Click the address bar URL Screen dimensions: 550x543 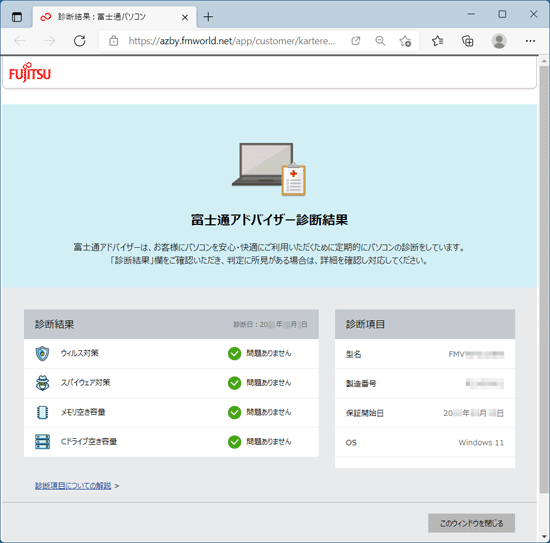click(x=232, y=41)
